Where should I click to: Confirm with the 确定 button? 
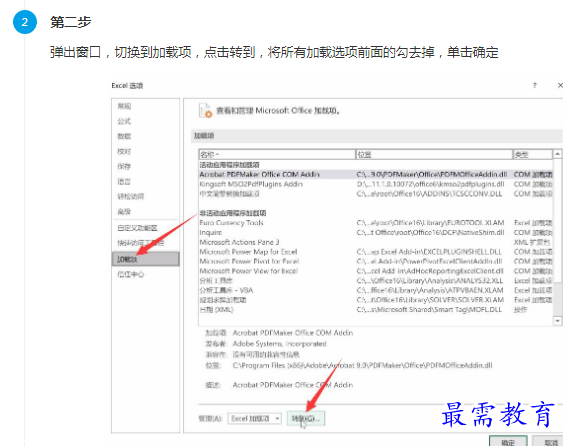[x=508, y=442]
